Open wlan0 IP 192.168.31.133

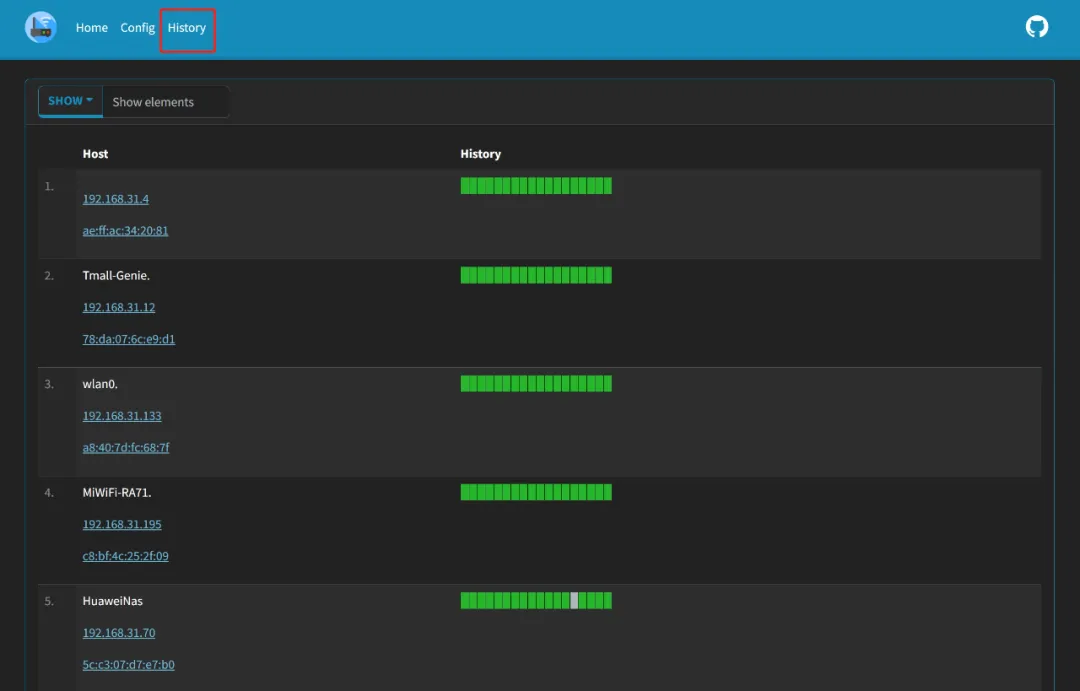point(122,416)
